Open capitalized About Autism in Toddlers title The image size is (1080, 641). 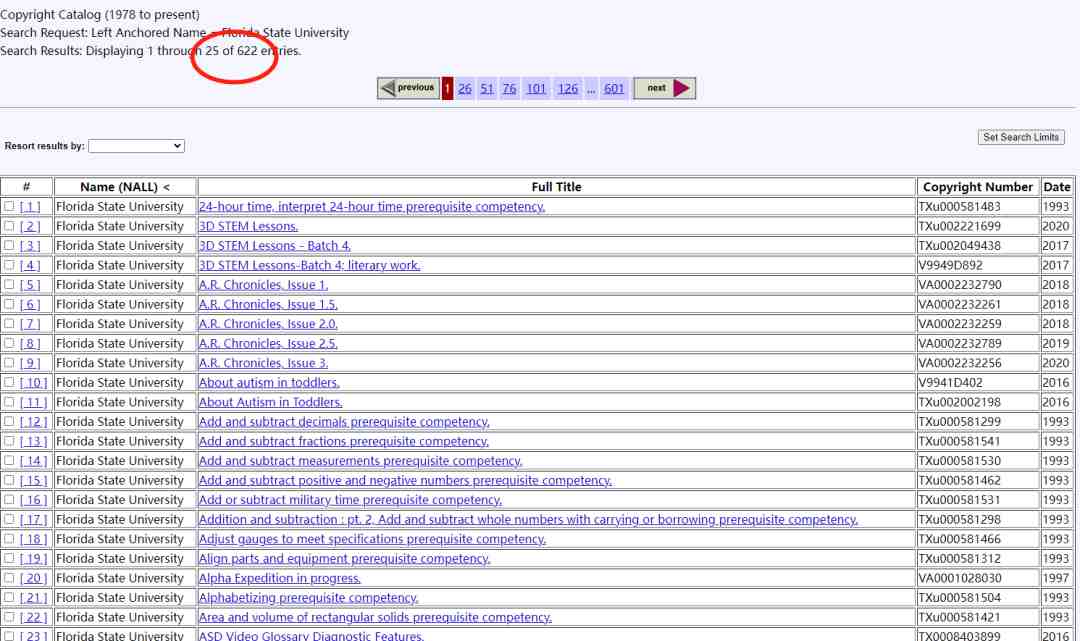(271, 402)
